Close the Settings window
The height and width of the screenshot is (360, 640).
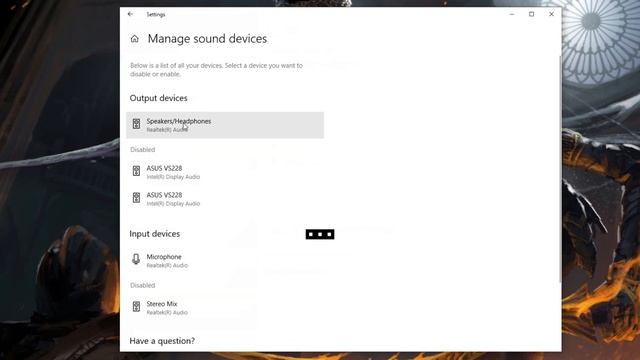[x=551, y=14]
